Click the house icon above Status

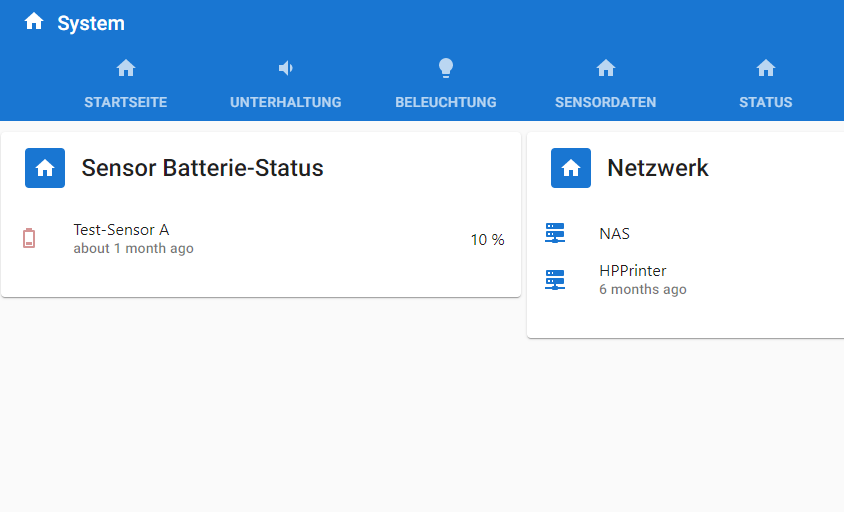point(766,68)
